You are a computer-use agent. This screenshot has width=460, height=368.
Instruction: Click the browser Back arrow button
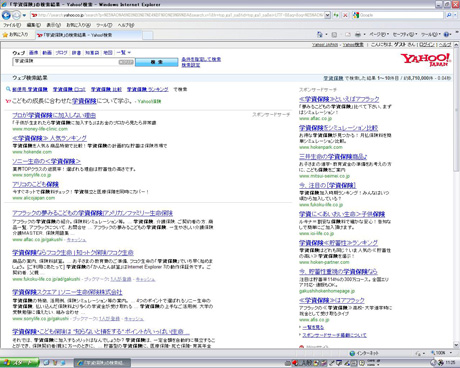coord(6,15)
